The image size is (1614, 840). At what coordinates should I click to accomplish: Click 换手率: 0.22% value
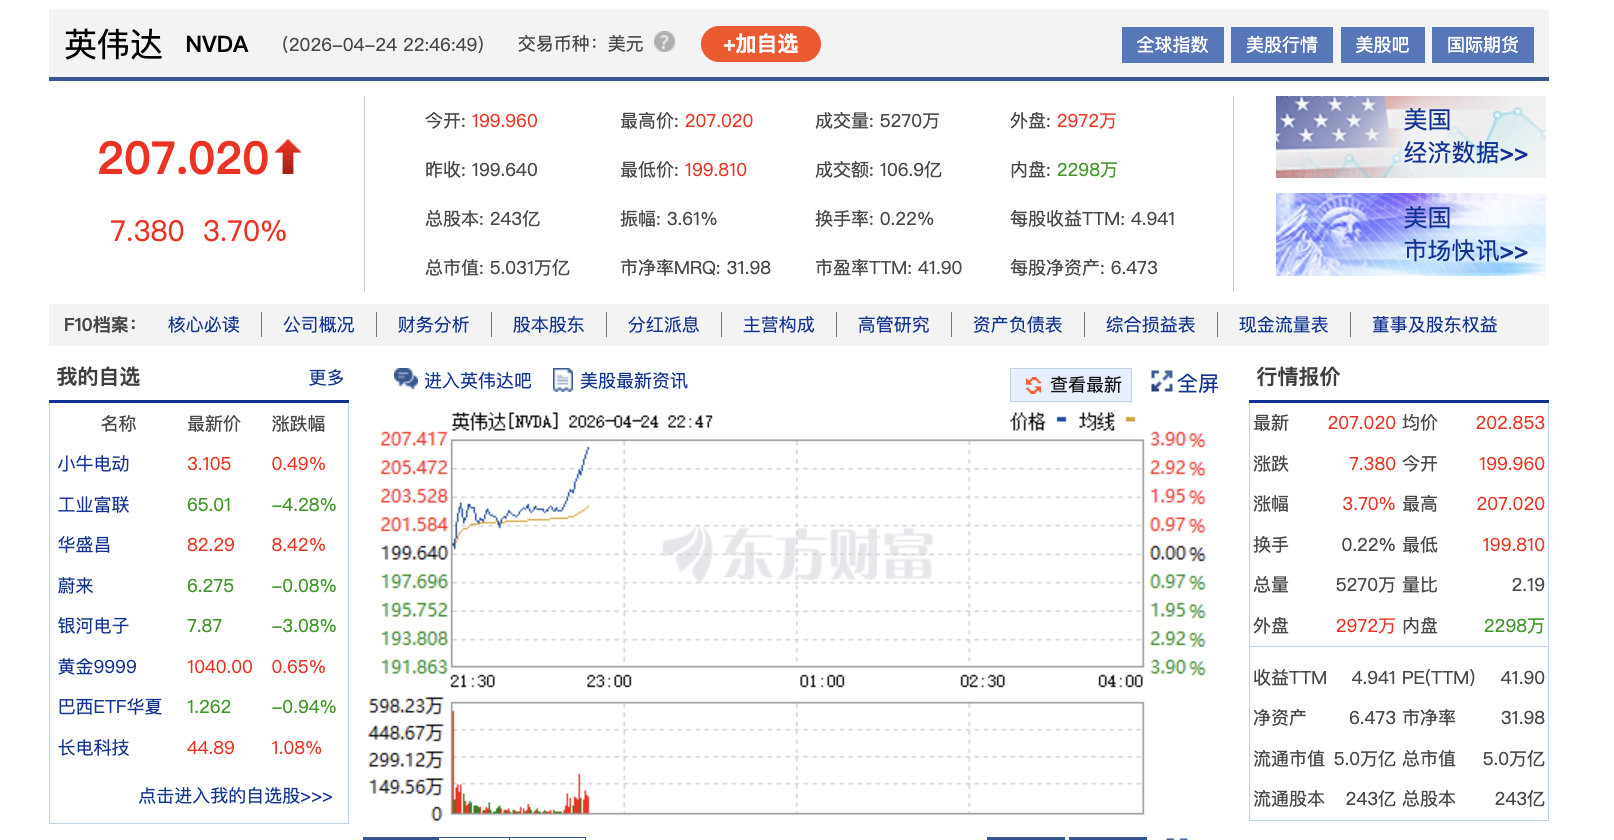(x=875, y=219)
